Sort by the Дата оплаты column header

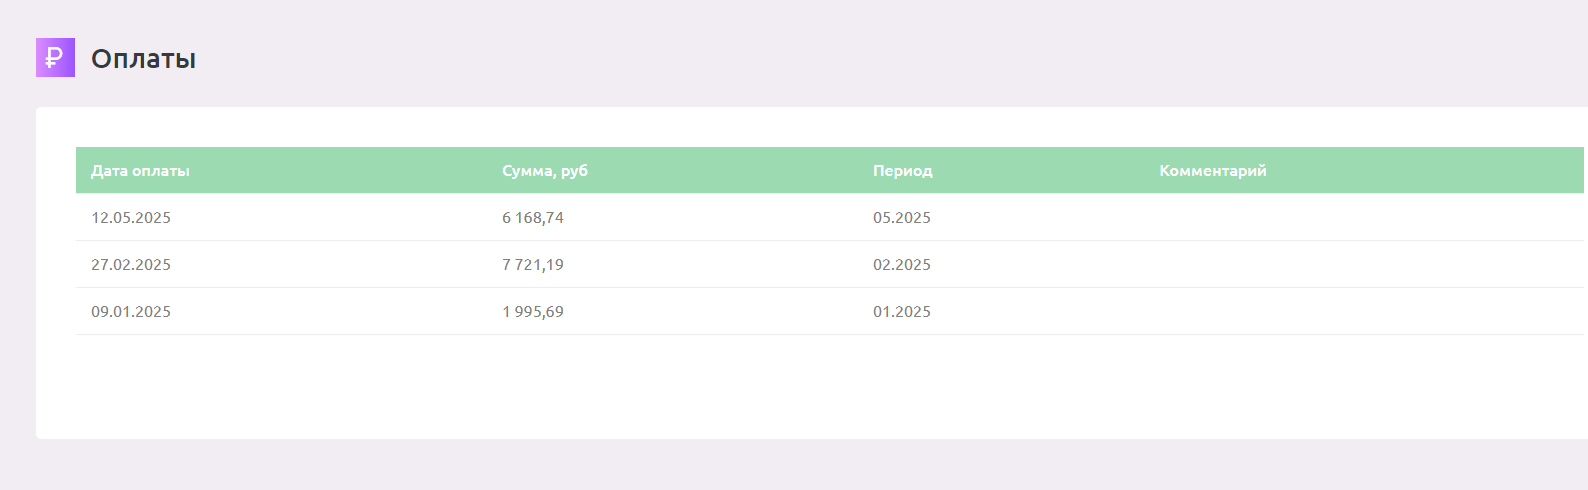point(140,171)
